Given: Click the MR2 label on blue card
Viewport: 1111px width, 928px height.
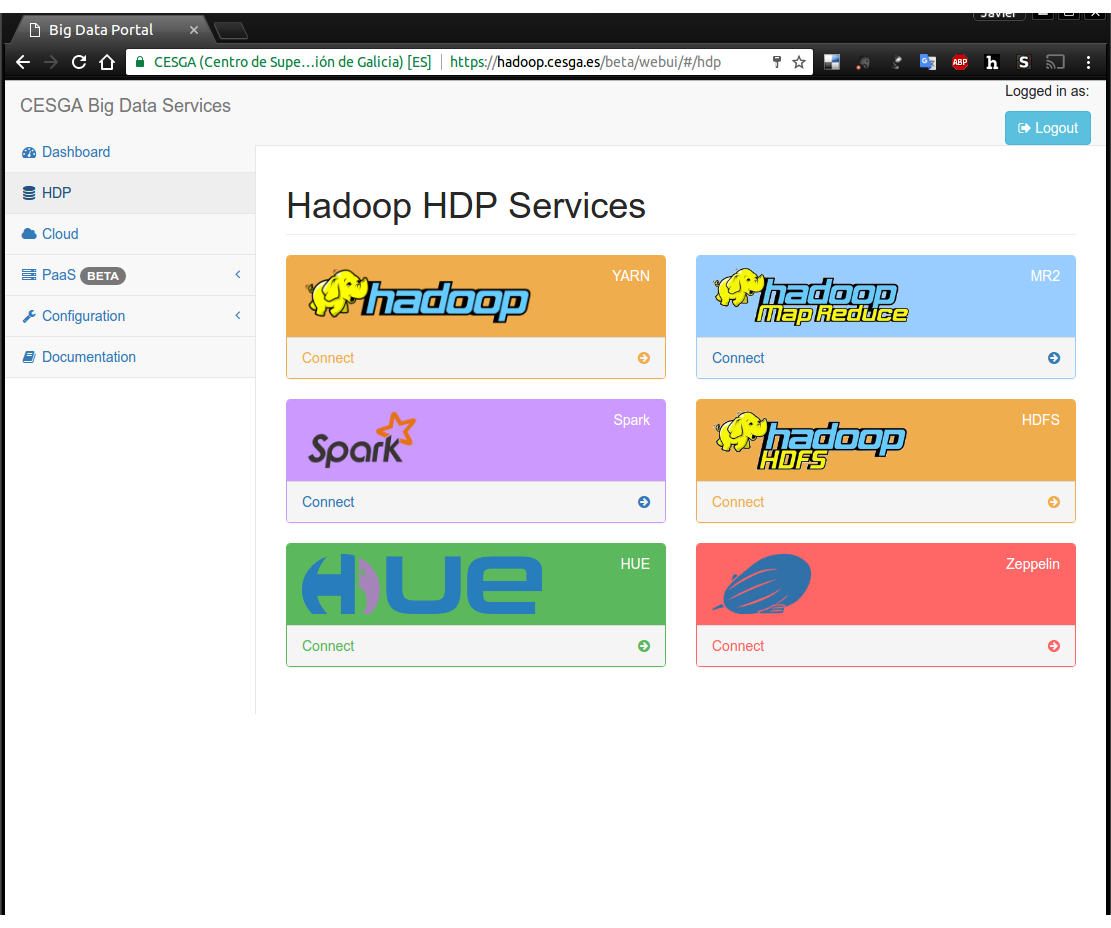Looking at the screenshot, I should 1045,276.
